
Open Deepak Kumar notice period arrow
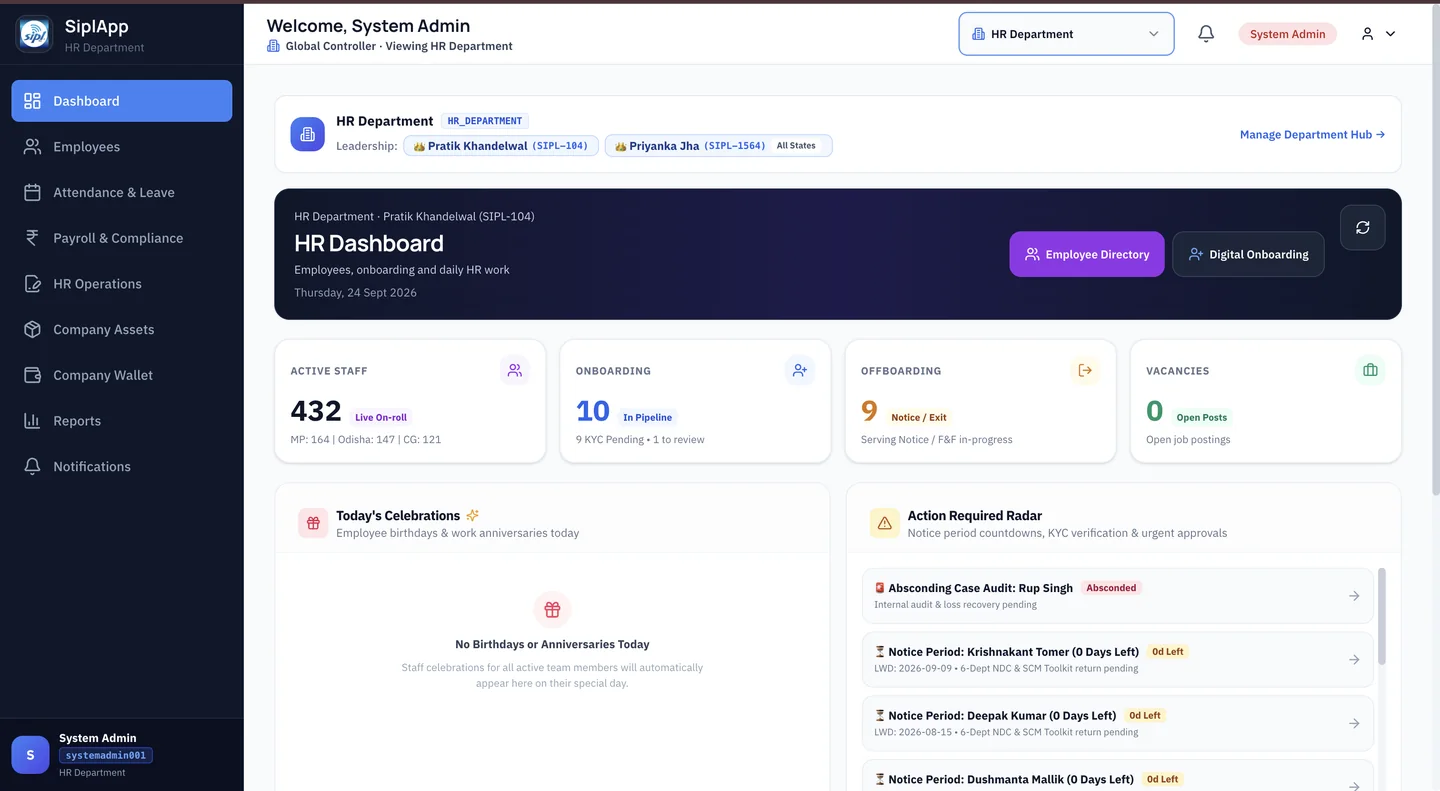tap(1354, 723)
